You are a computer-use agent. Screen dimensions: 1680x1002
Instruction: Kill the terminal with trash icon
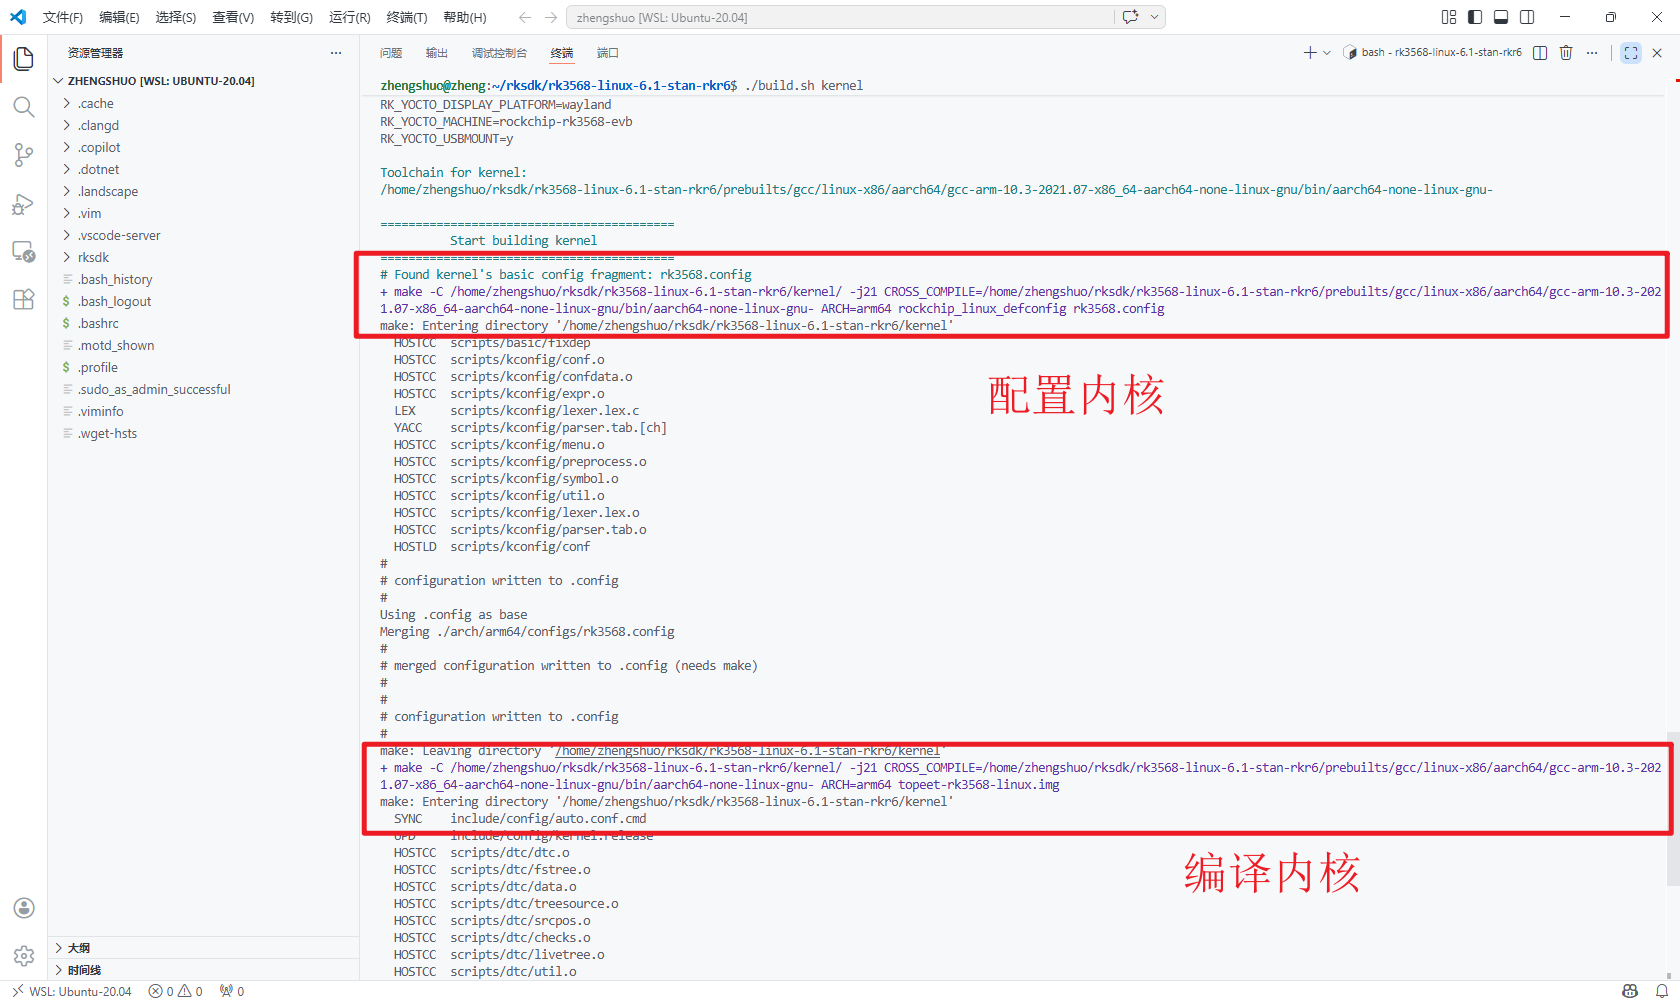coord(1566,53)
